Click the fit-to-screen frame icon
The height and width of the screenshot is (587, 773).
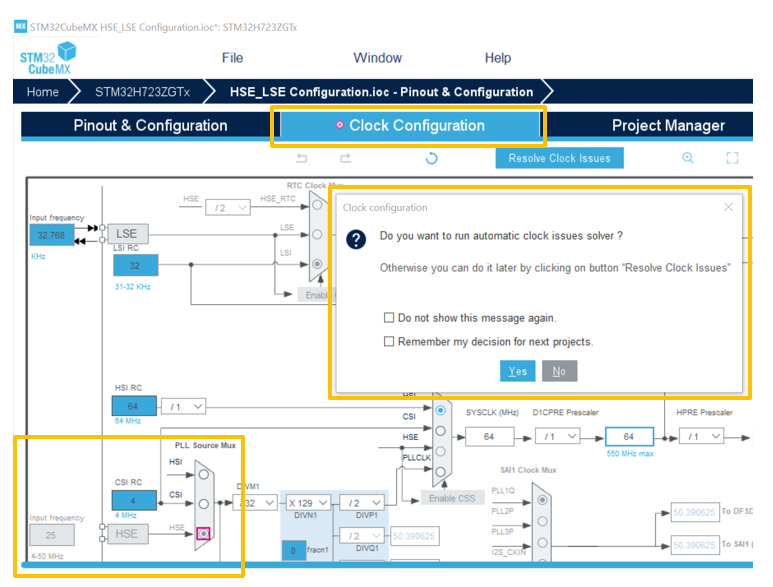pyautogui.click(x=733, y=158)
